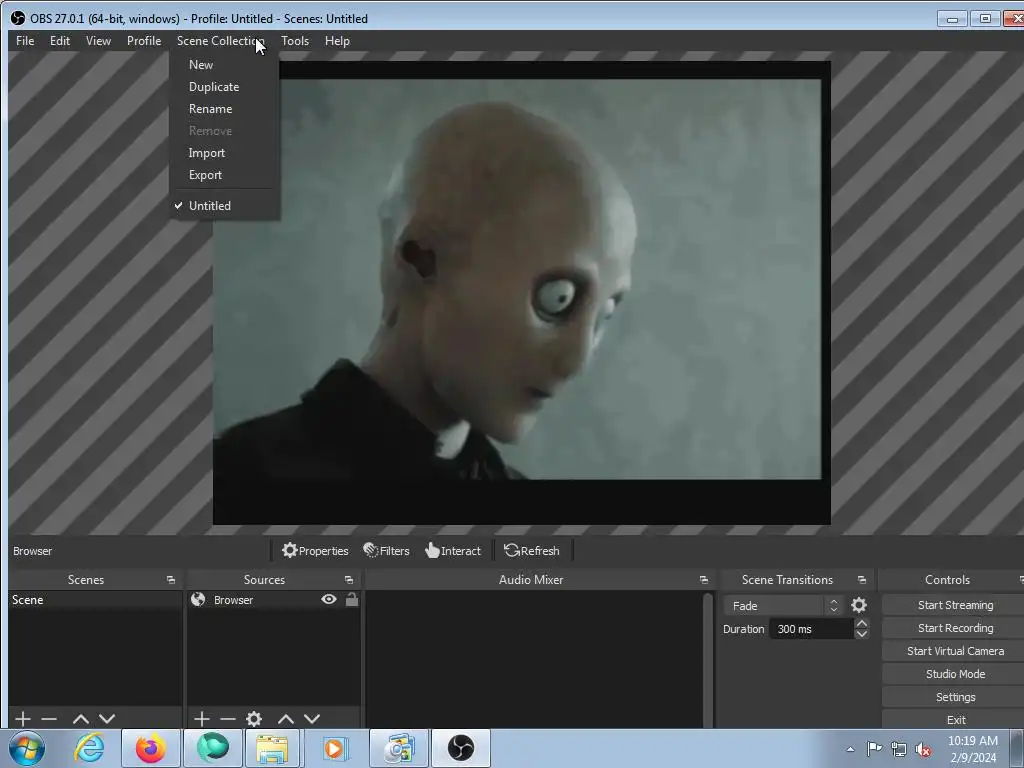
Task: Open Windows Start menu
Action: [x=27, y=748]
